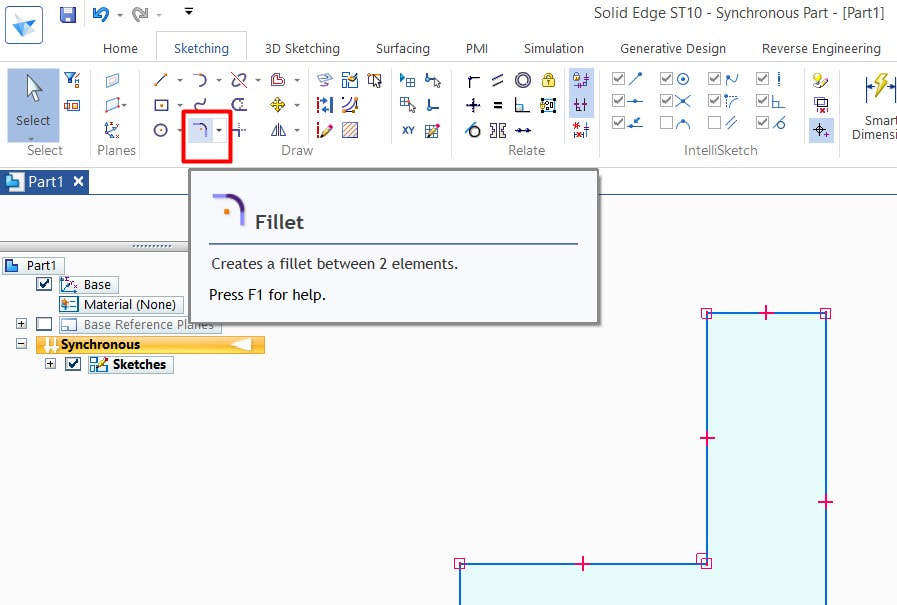Click the Lock constraint padlock icon
This screenshot has width=897, height=605.
pyautogui.click(x=548, y=80)
